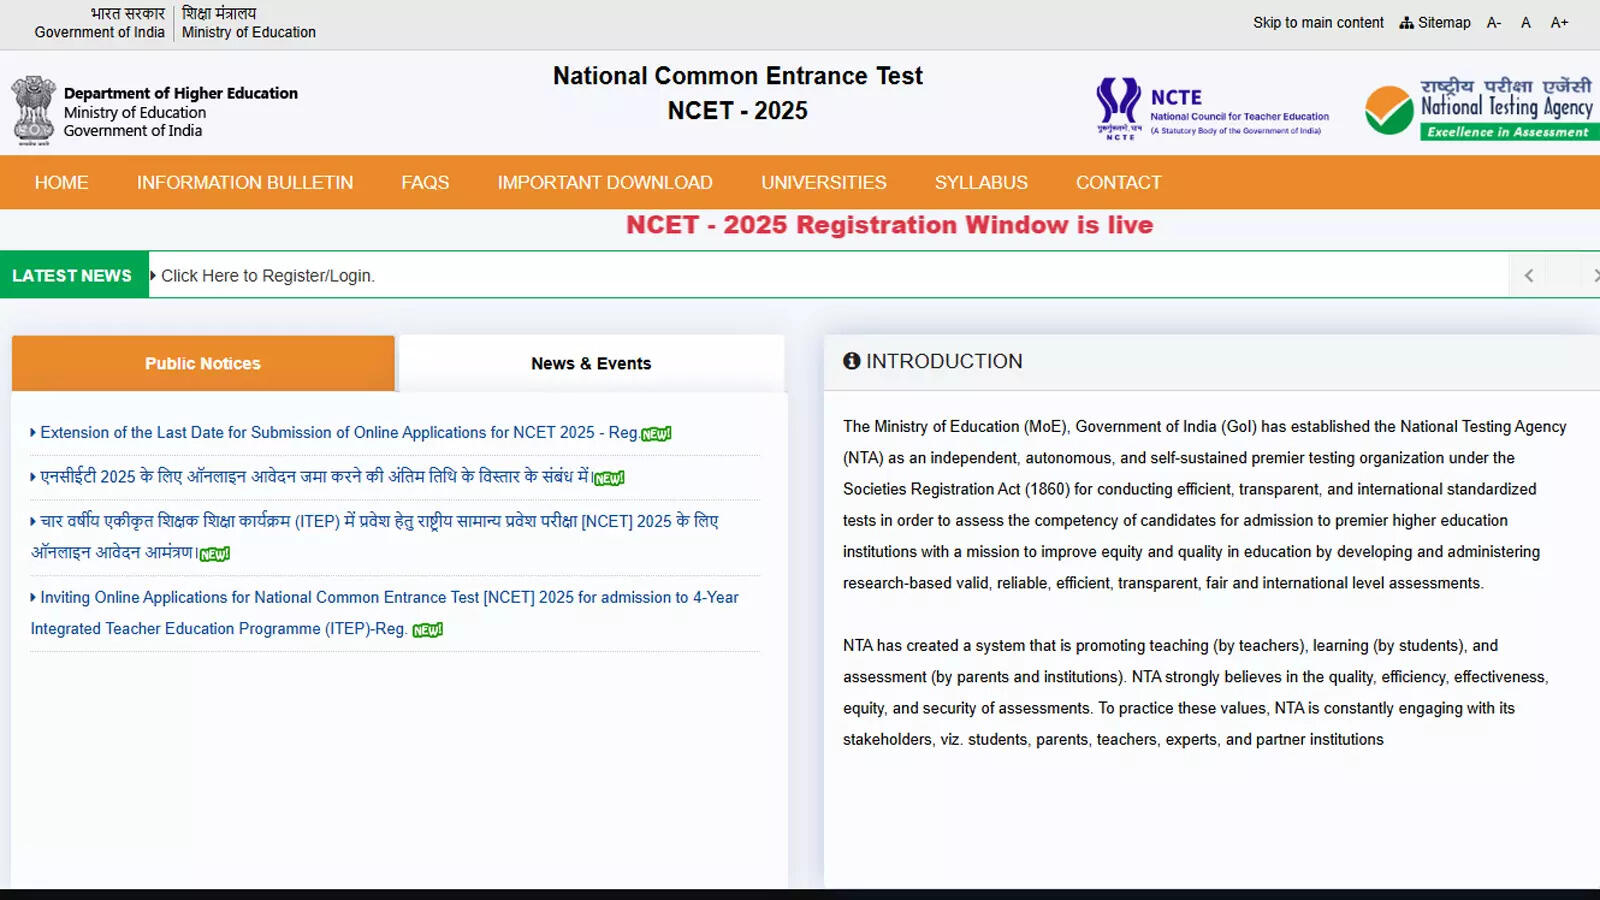Reset font size with normal A button
The width and height of the screenshot is (1600, 900).
[1526, 22]
